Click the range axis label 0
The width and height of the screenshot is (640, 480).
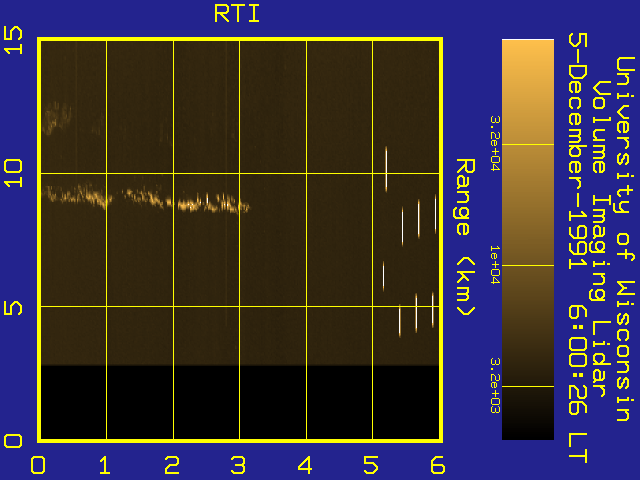click(13, 441)
